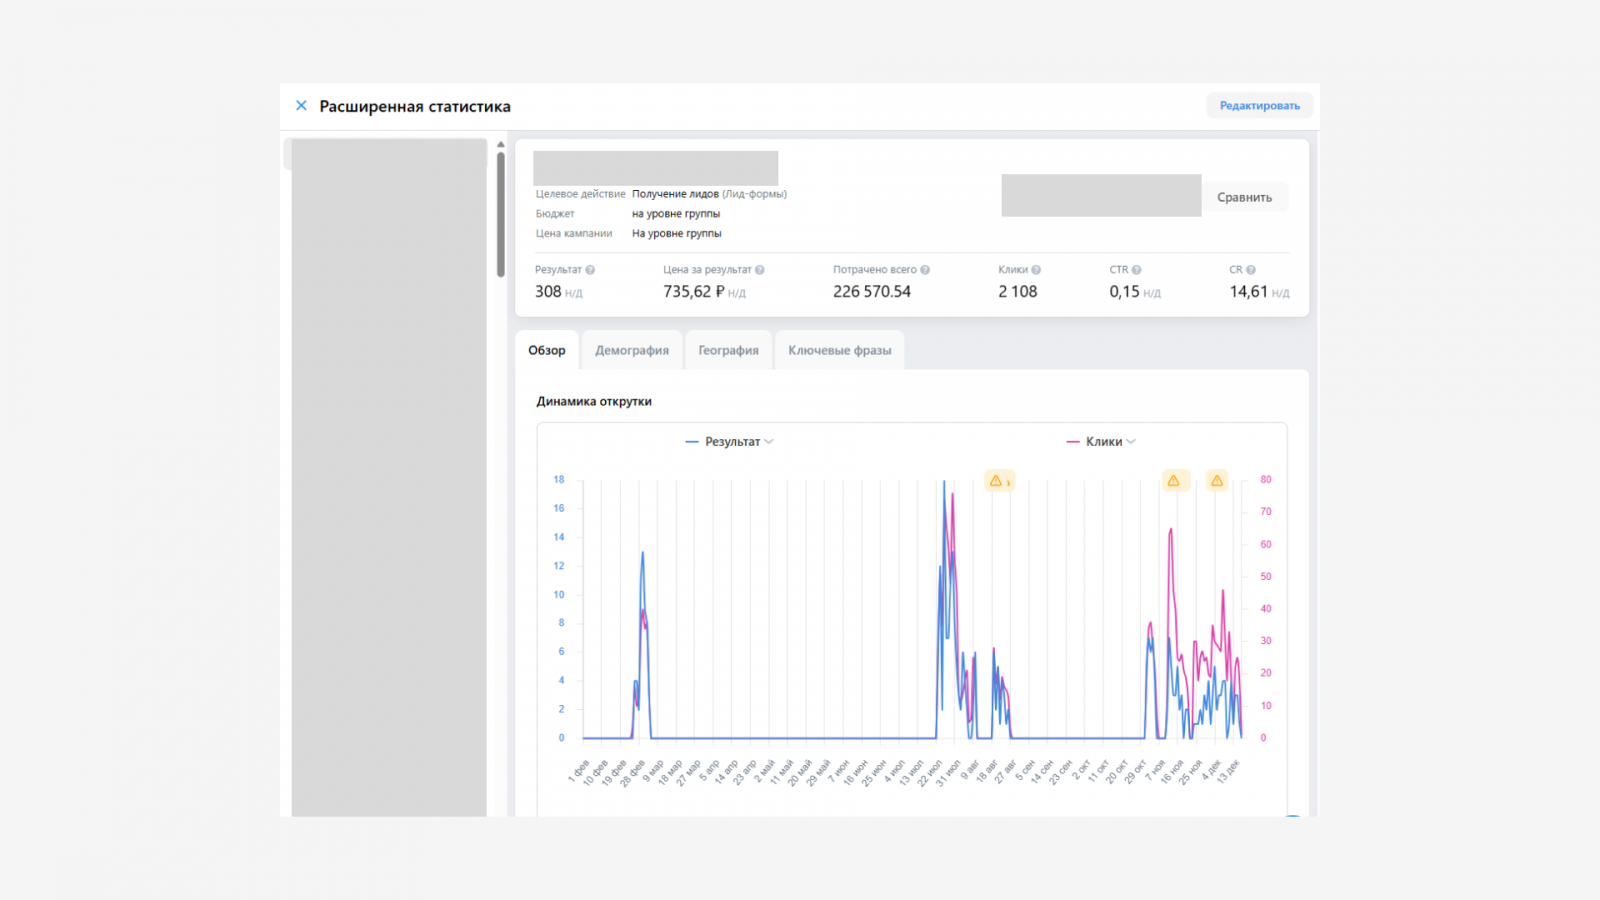Click the vertical scrollbar beside sidebar
This screenshot has width=1600, height=900.
coord(501,215)
